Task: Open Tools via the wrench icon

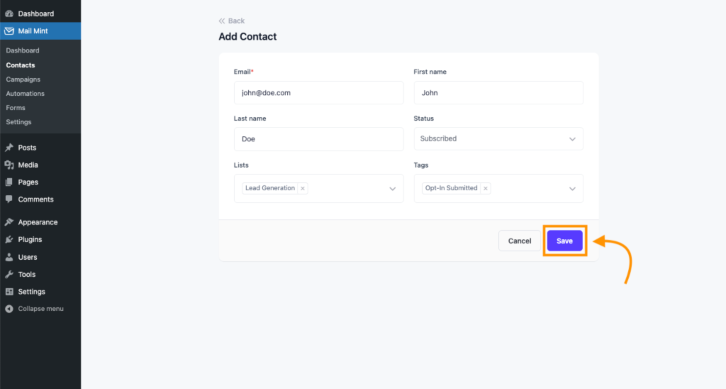Action: (9, 274)
